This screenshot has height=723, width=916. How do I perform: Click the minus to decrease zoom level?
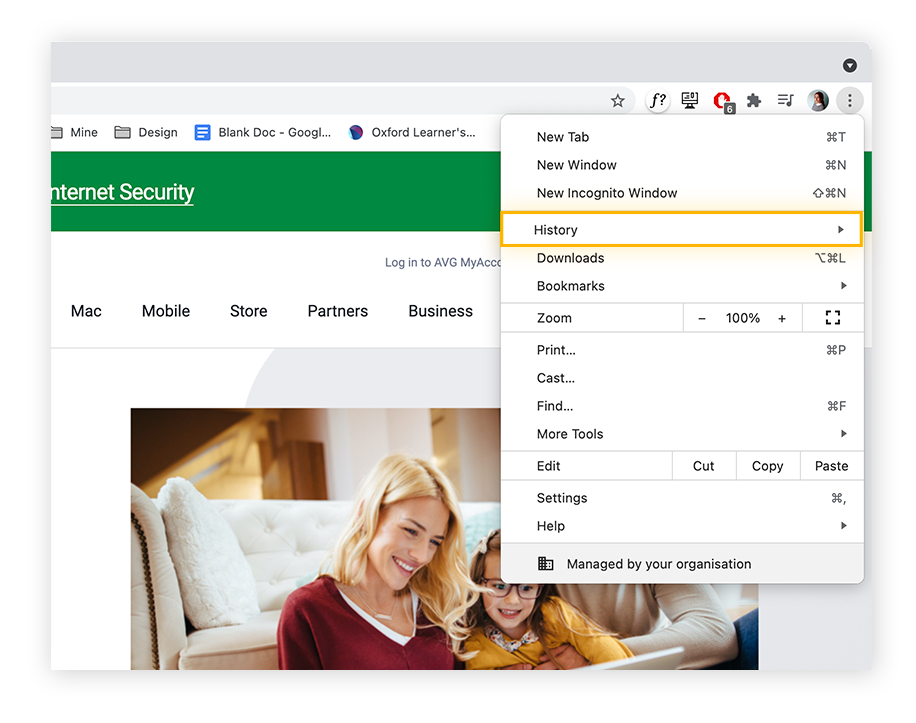pos(703,318)
